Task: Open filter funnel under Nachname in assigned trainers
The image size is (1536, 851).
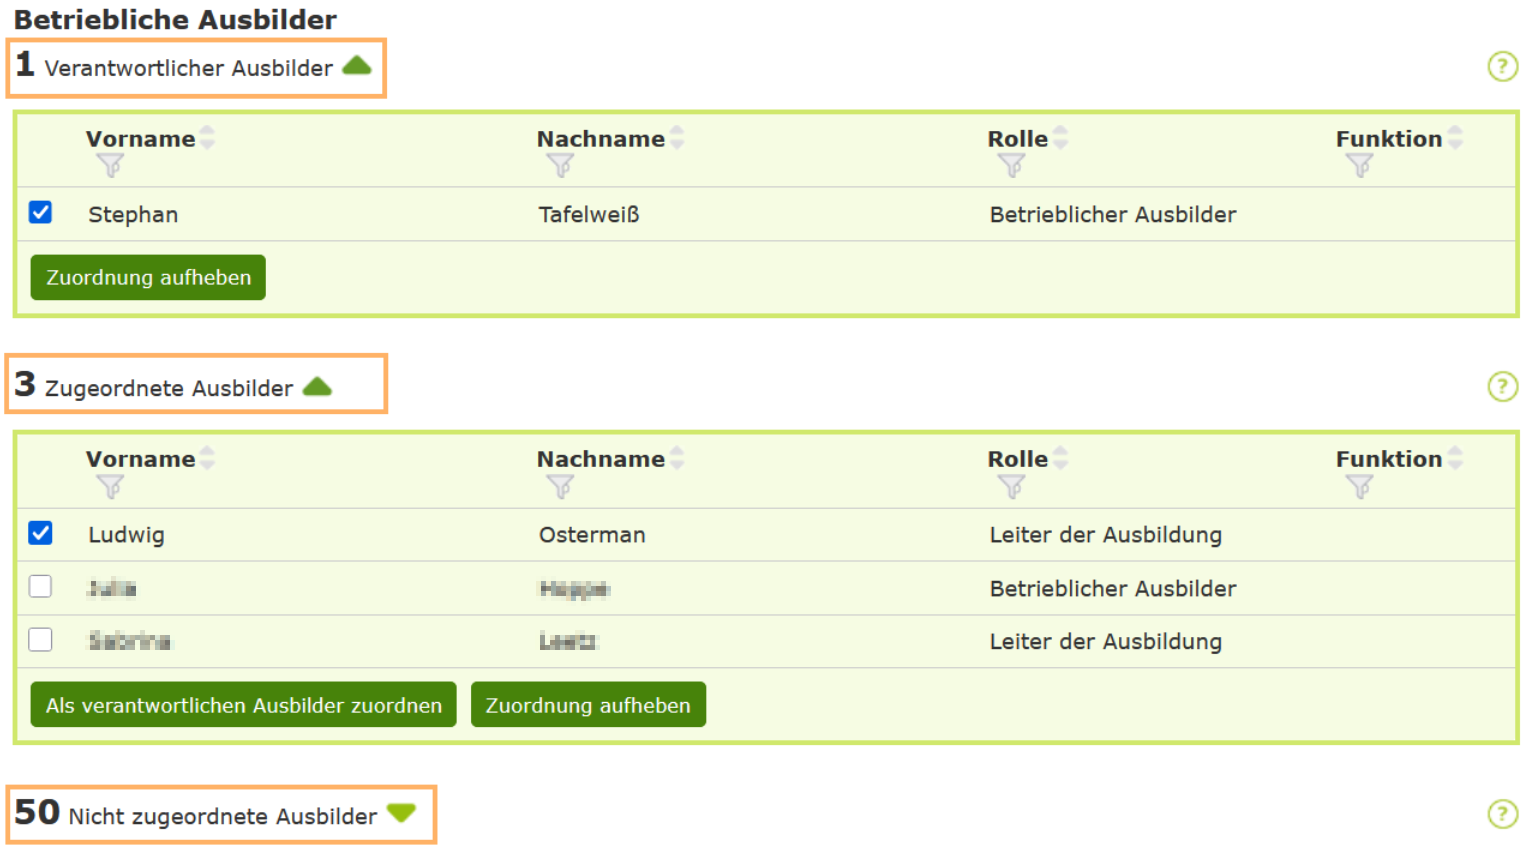Action: (562, 487)
